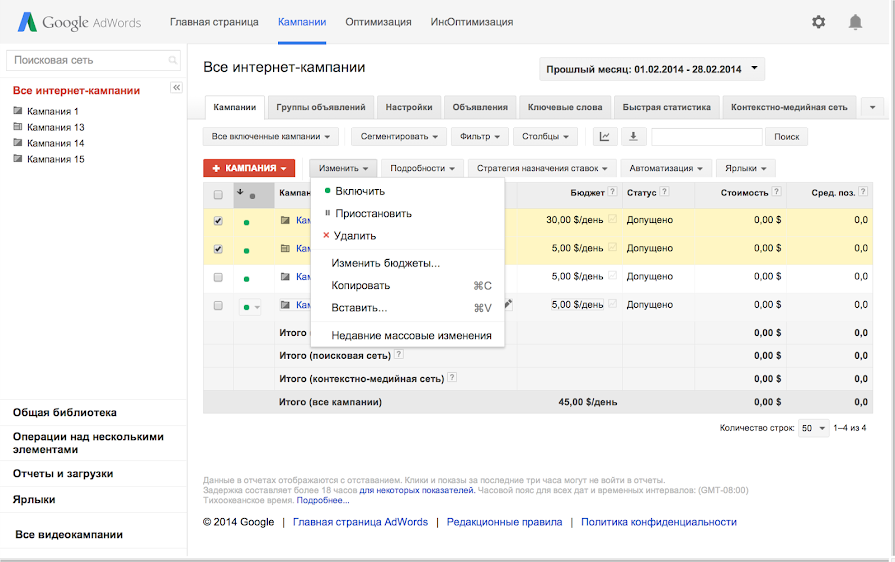Click the Google AdWords logo
Screen dimensions: 895x562
click(x=80, y=22)
